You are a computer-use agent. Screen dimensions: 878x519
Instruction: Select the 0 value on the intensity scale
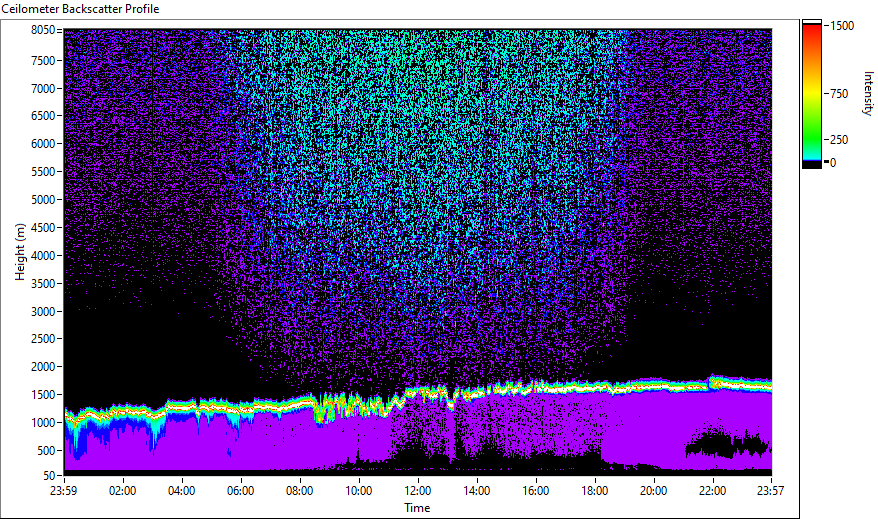tap(833, 162)
